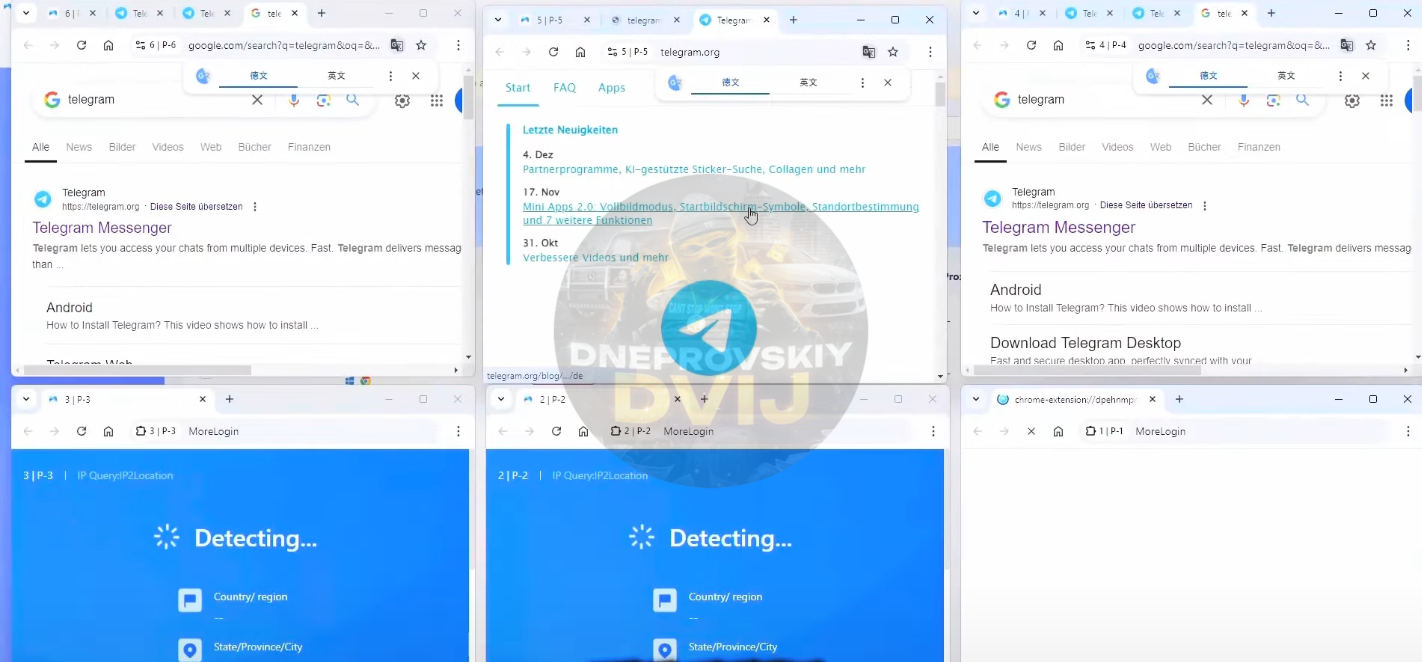Clear the Google search box in P-6 window
This screenshot has height=662, width=1422.
(x=257, y=100)
